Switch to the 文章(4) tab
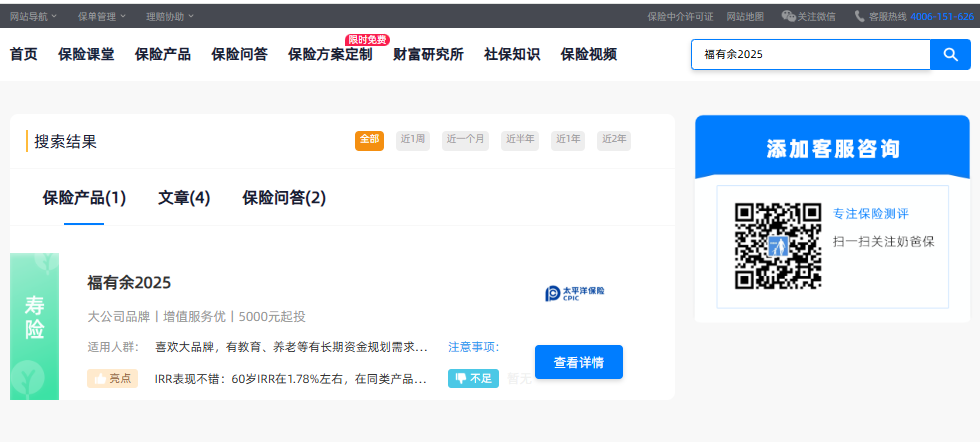 [184, 198]
